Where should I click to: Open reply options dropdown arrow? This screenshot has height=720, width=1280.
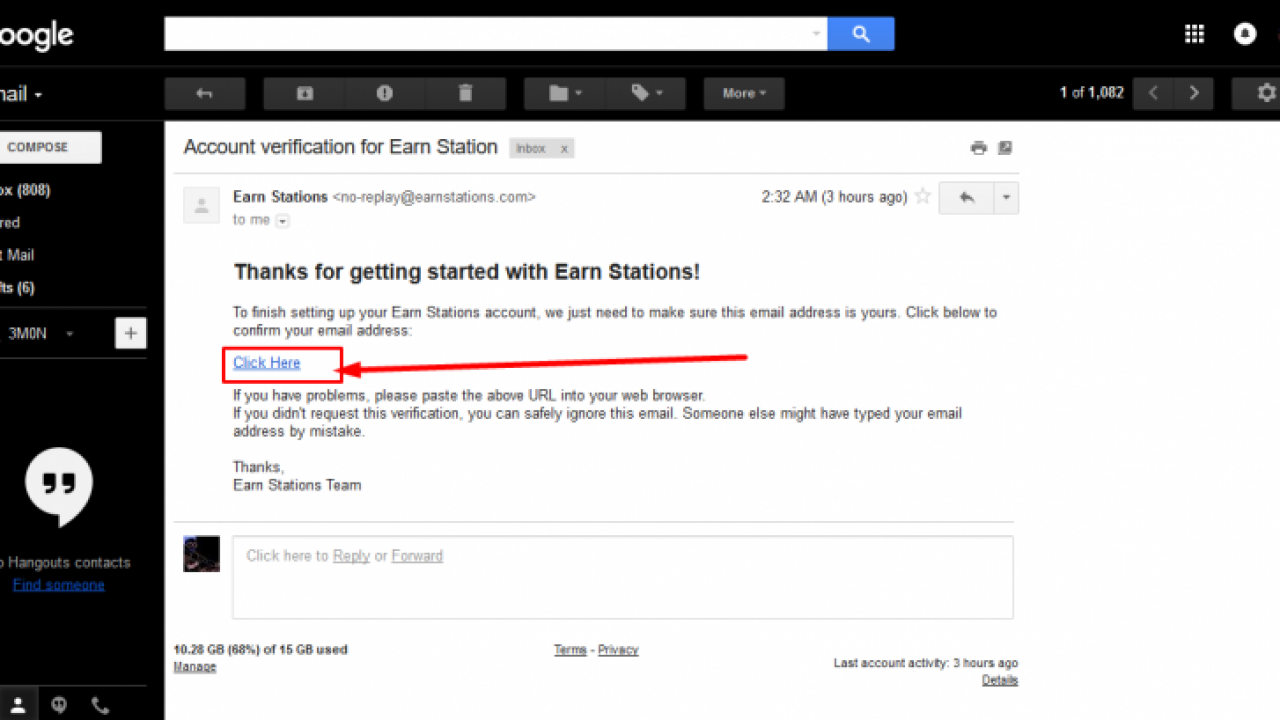1006,197
